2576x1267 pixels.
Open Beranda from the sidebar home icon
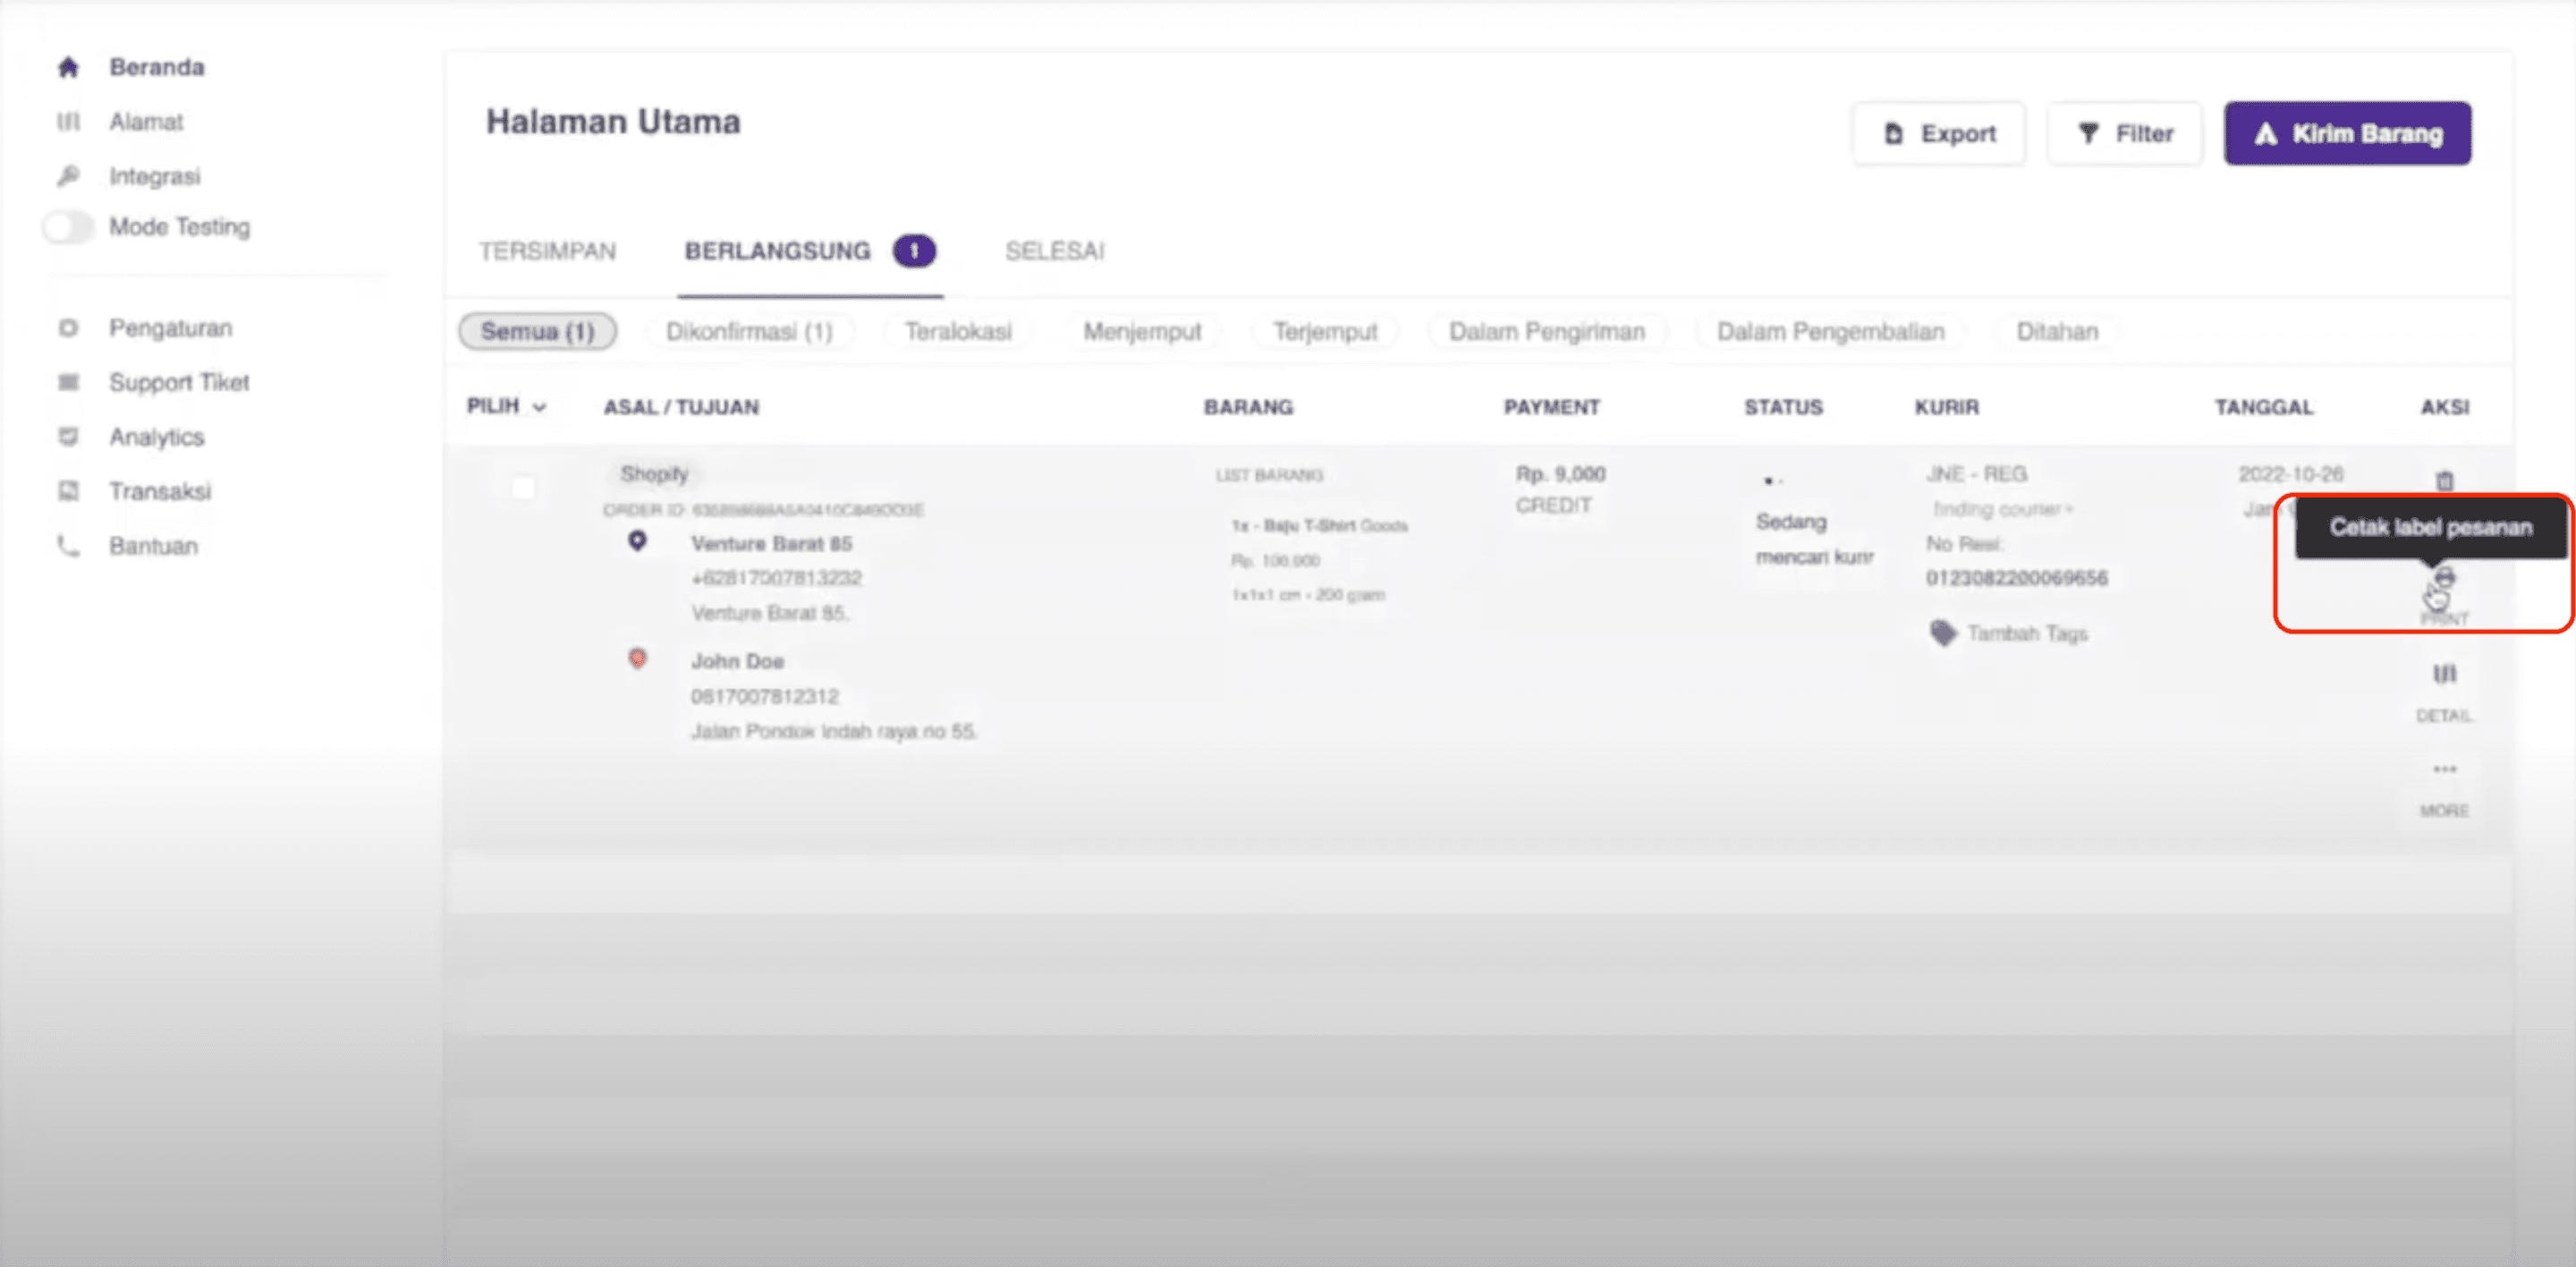tap(68, 67)
